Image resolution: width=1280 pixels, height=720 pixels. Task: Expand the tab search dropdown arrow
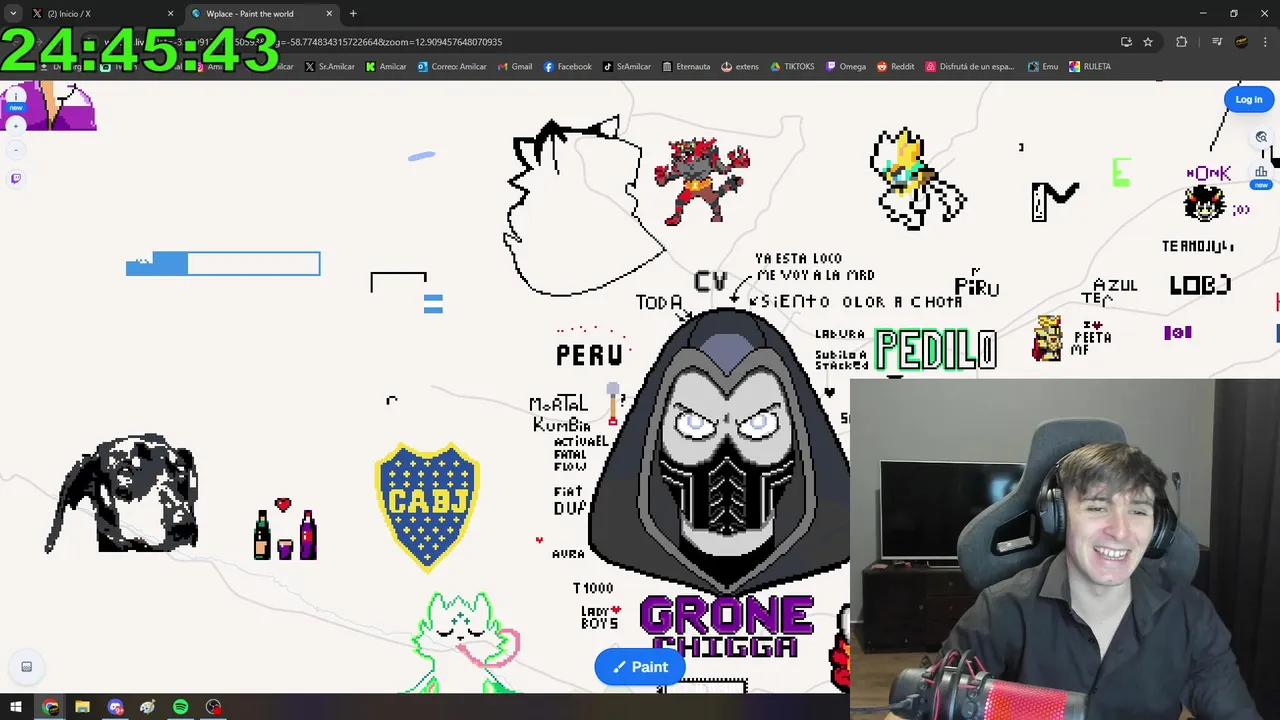[13, 14]
